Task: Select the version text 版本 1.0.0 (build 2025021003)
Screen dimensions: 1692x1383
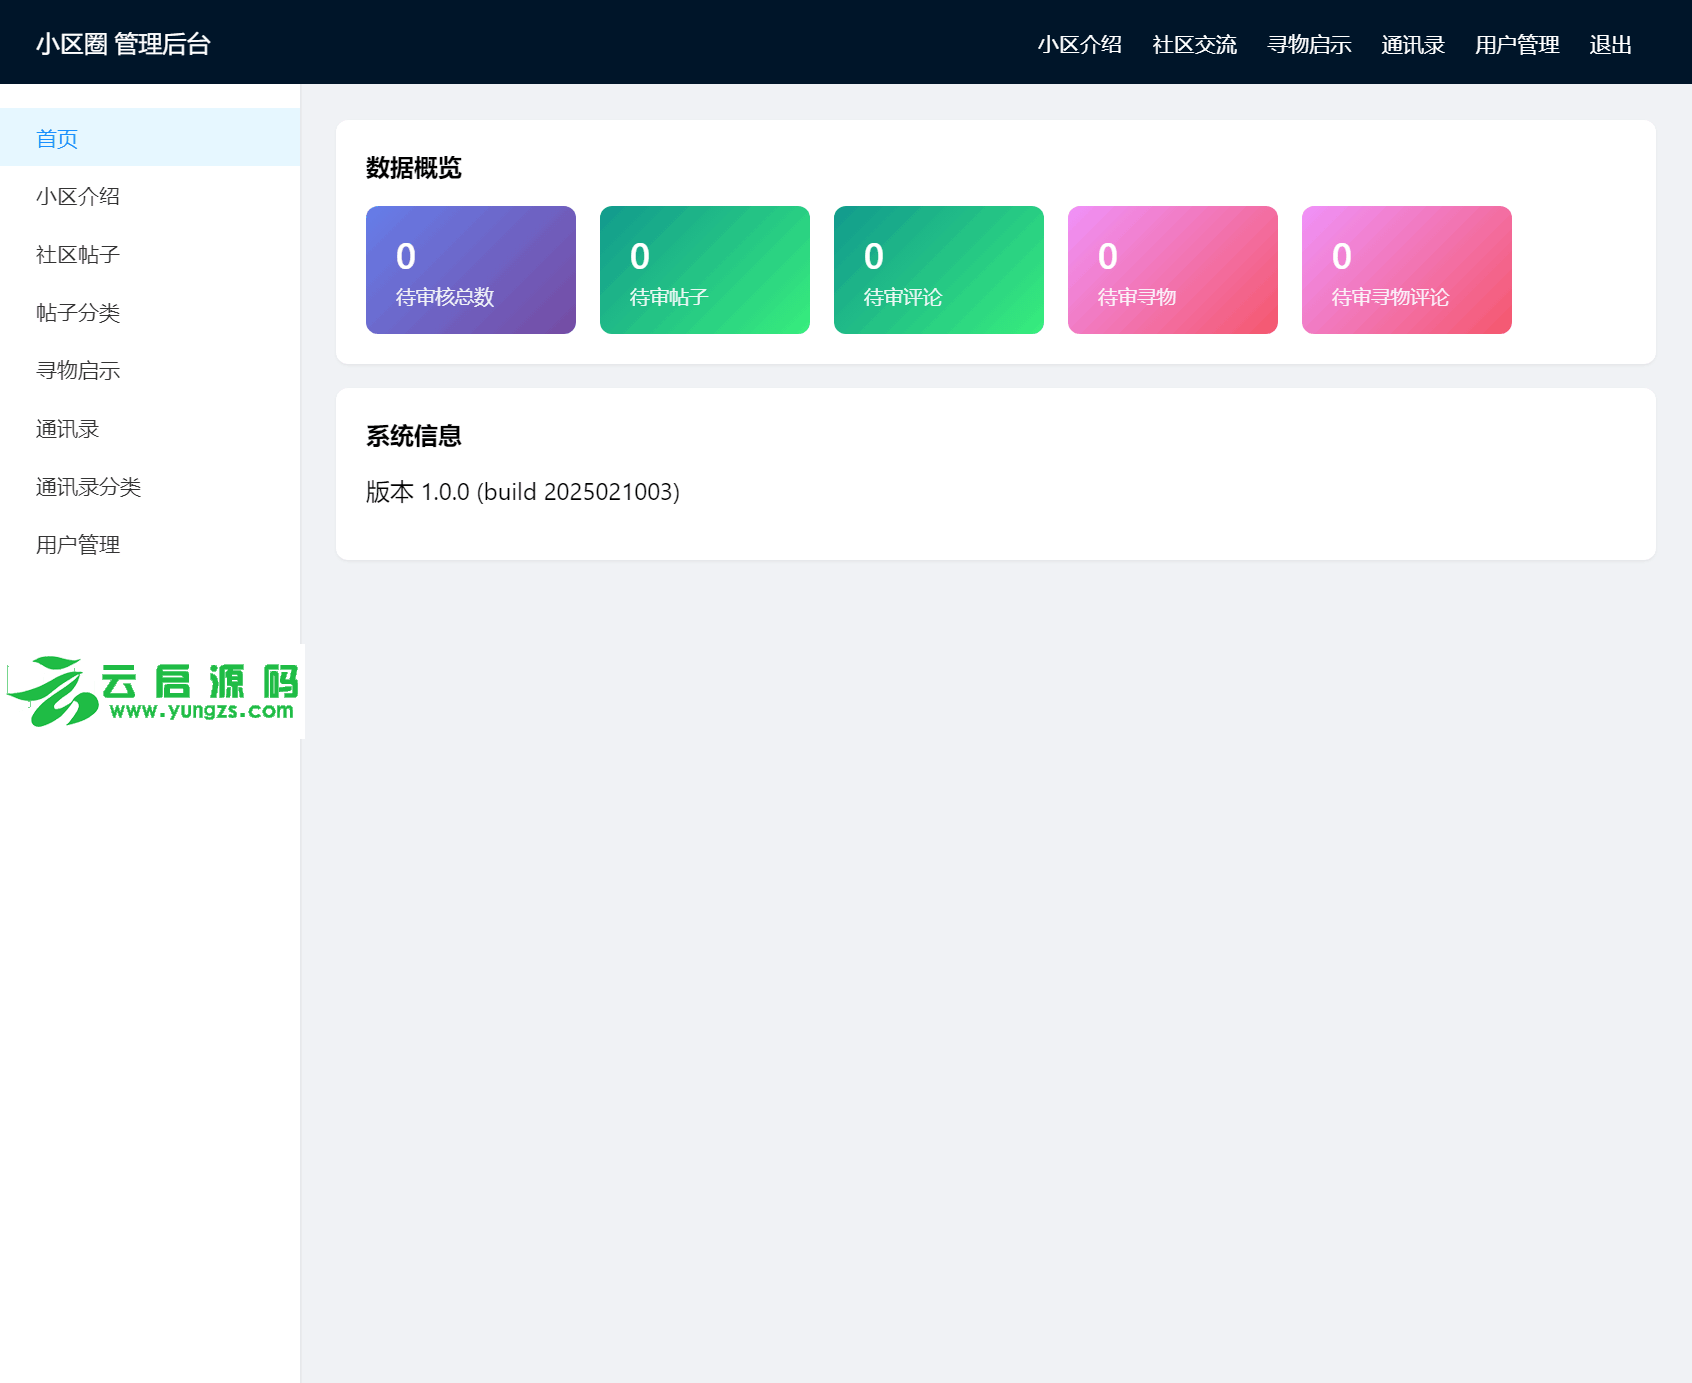Action: coord(523,492)
